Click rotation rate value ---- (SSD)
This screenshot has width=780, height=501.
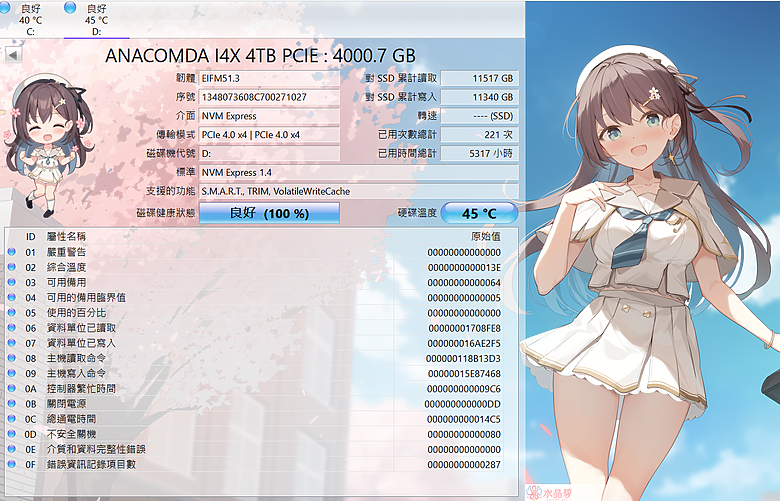pos(480,116)
